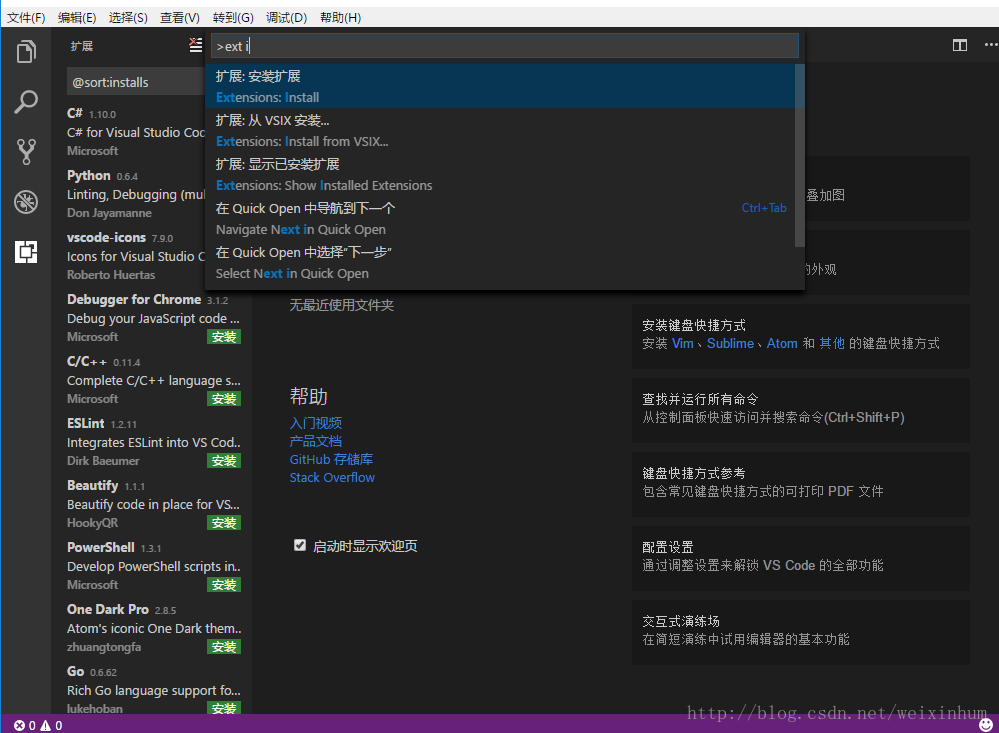This screenshot has width=999, height=733.
Task: Install the ESLint extension
Action: (224, 460)
